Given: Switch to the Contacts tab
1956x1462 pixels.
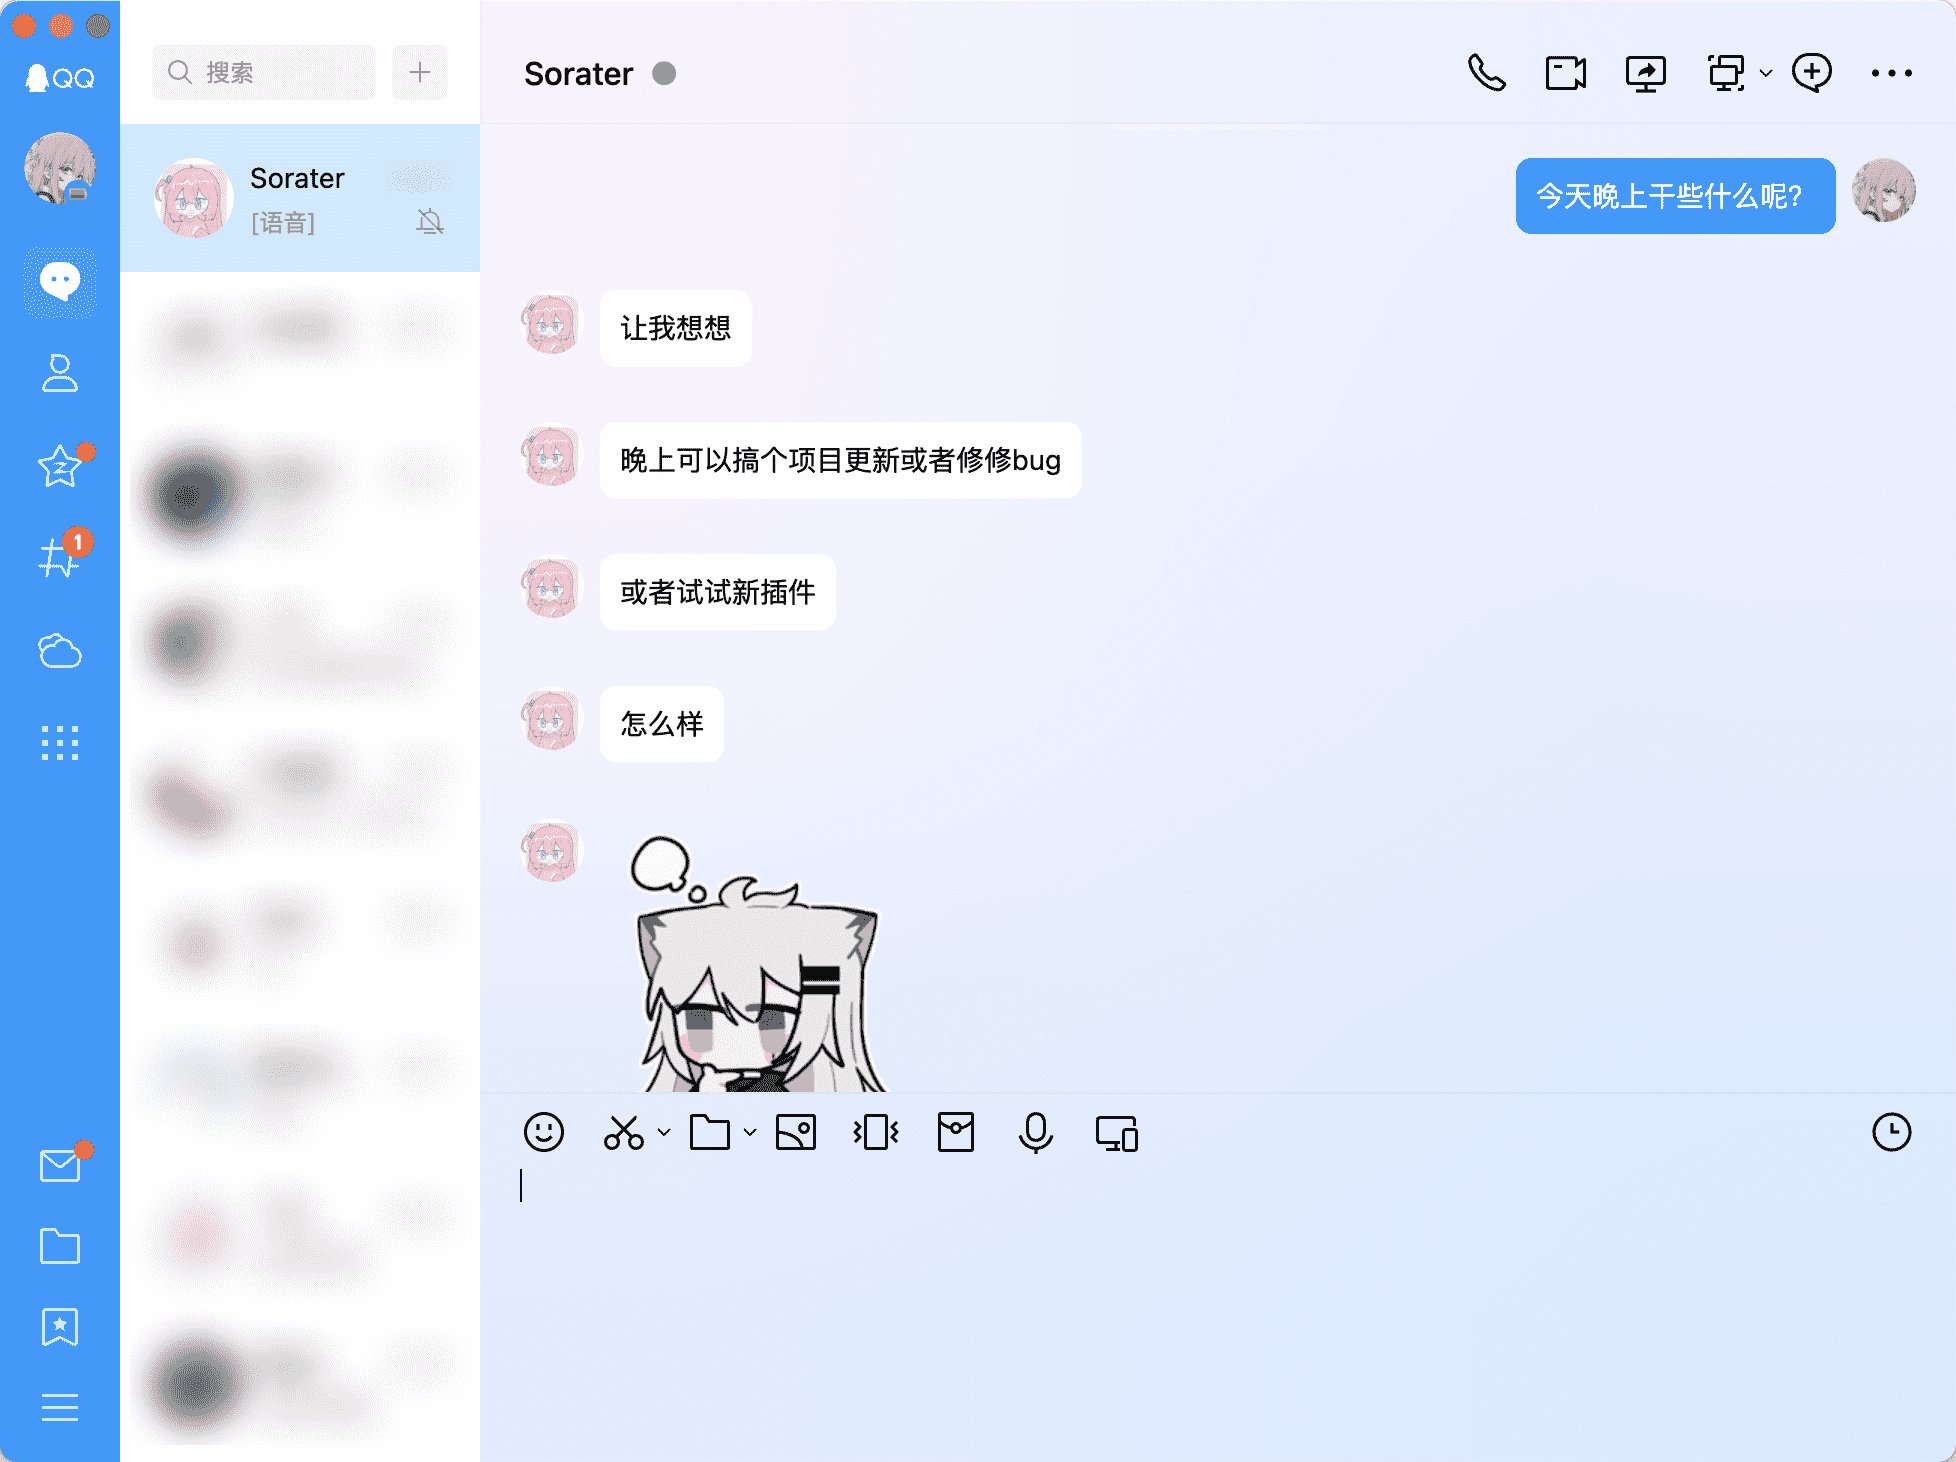Looking at the screenshot, I should (x=60, y=374).
